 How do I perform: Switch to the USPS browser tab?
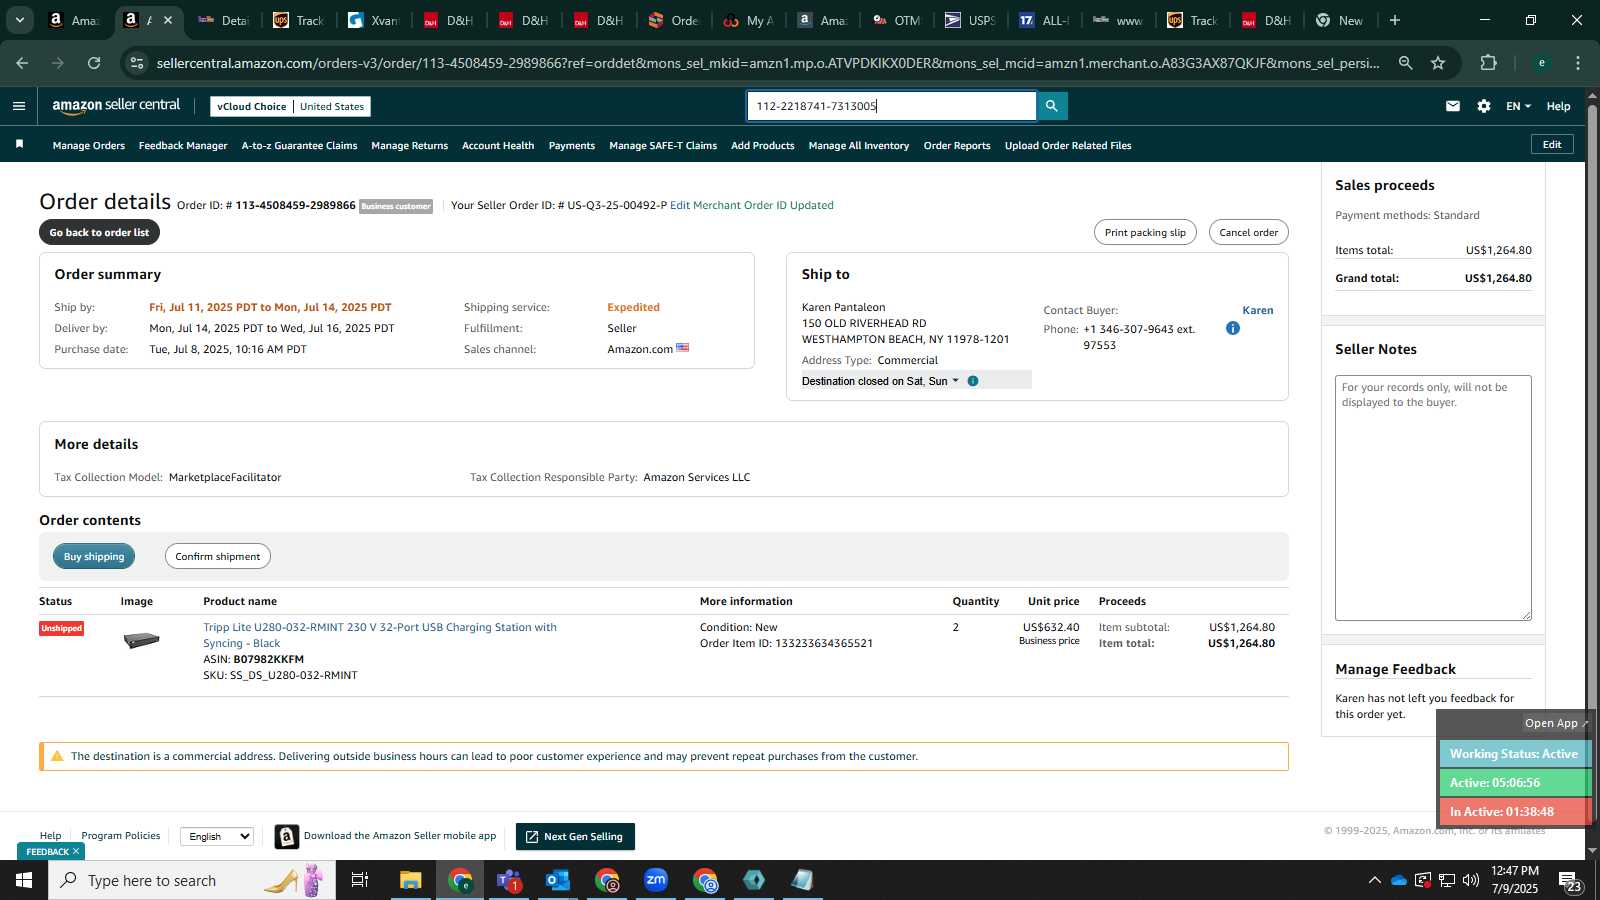tap(971, 20)
